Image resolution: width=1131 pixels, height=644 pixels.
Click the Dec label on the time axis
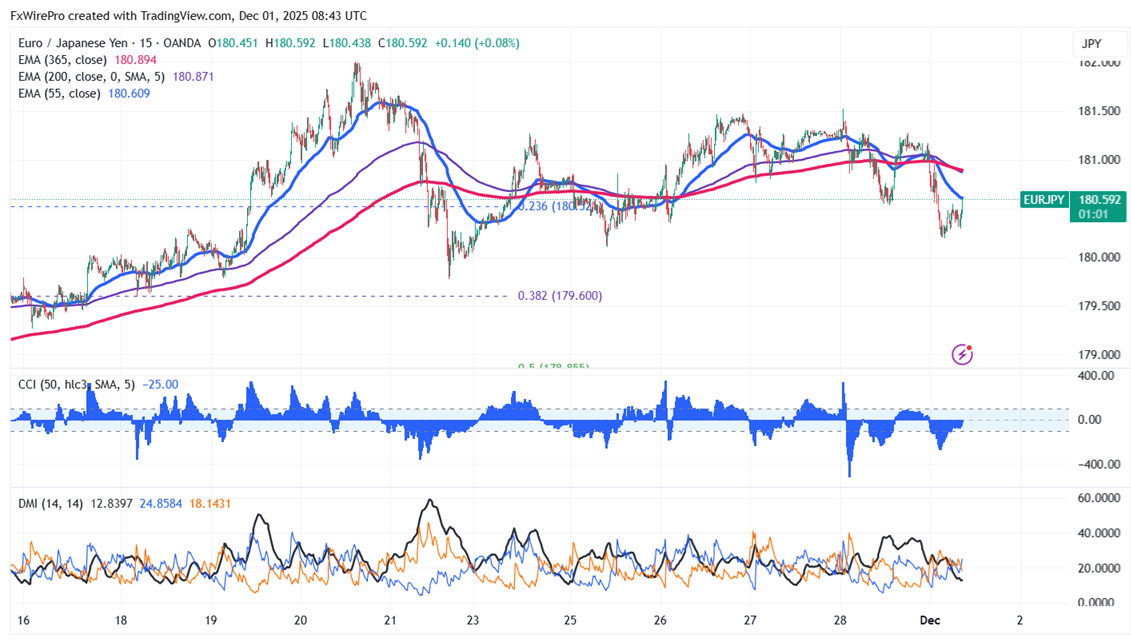[x=930, y=620]
